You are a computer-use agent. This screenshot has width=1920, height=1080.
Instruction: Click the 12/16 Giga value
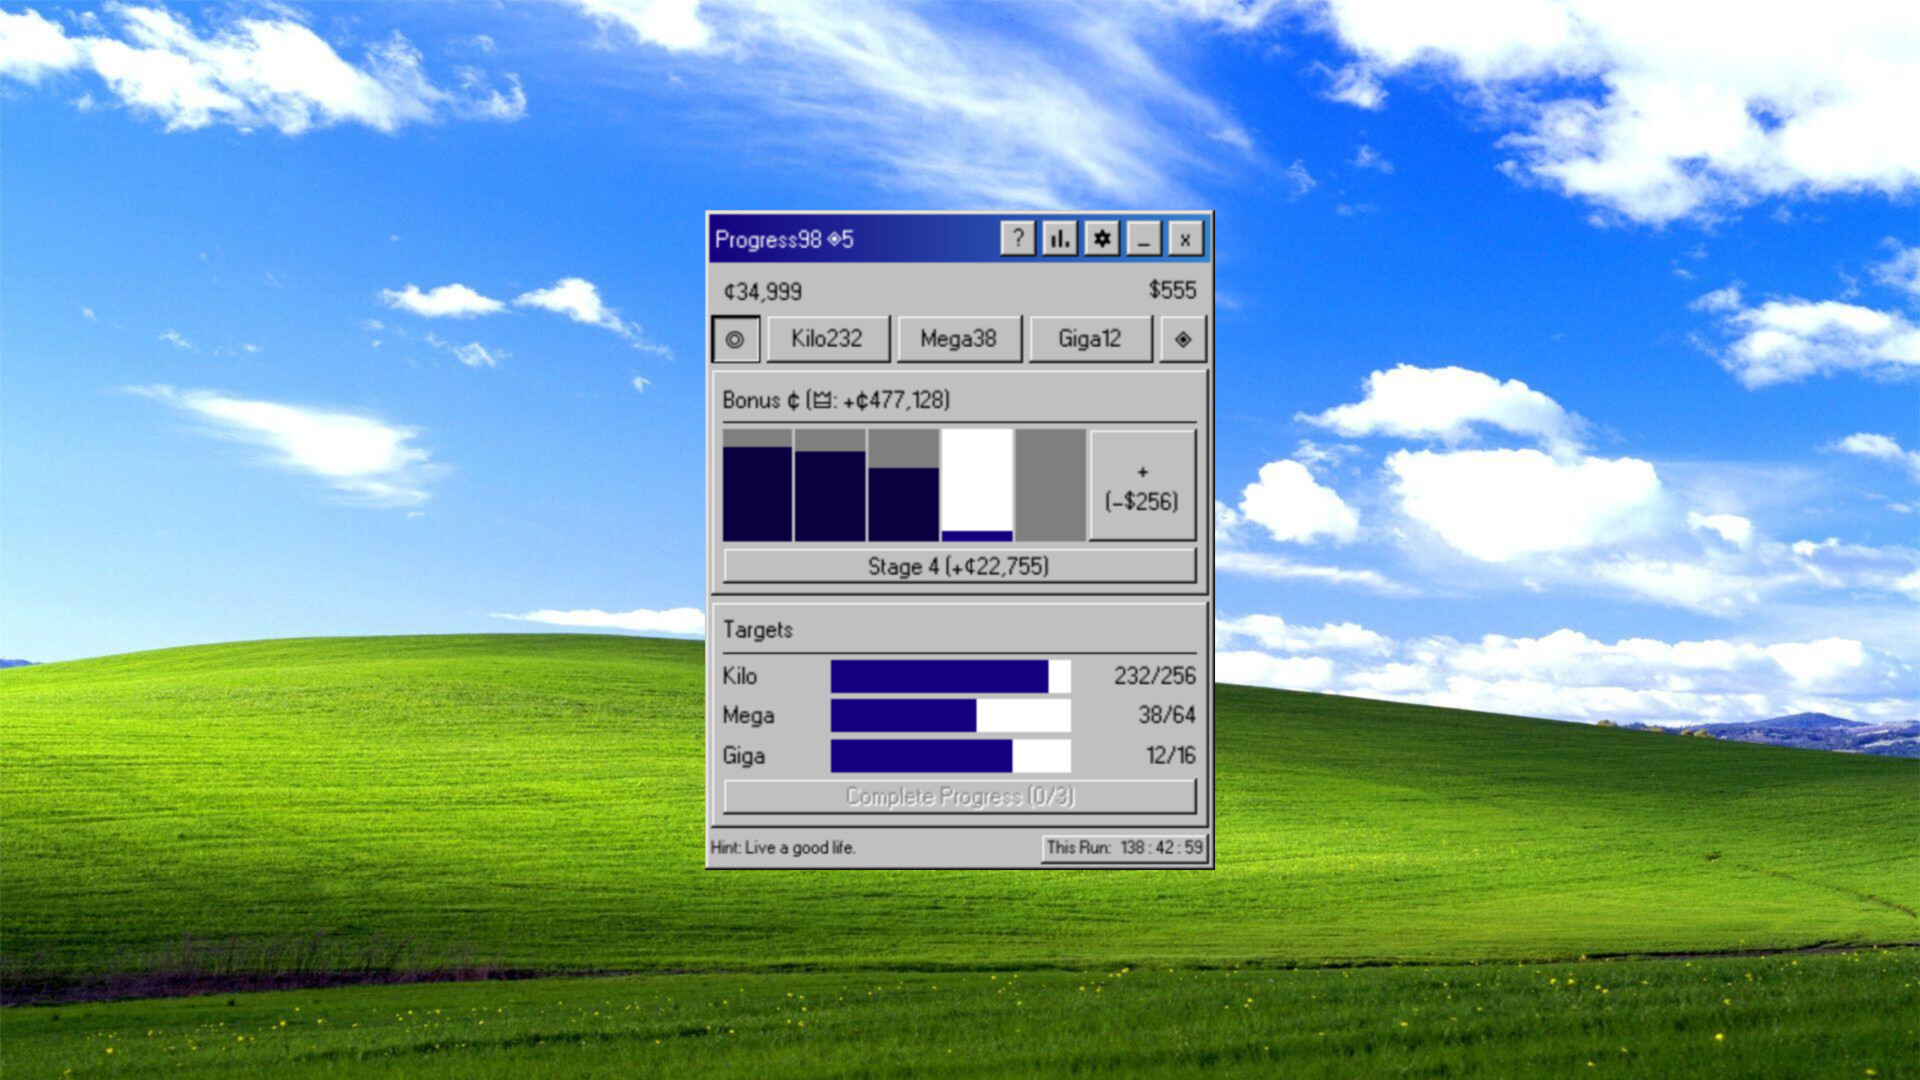click(x=1171, y=755)
